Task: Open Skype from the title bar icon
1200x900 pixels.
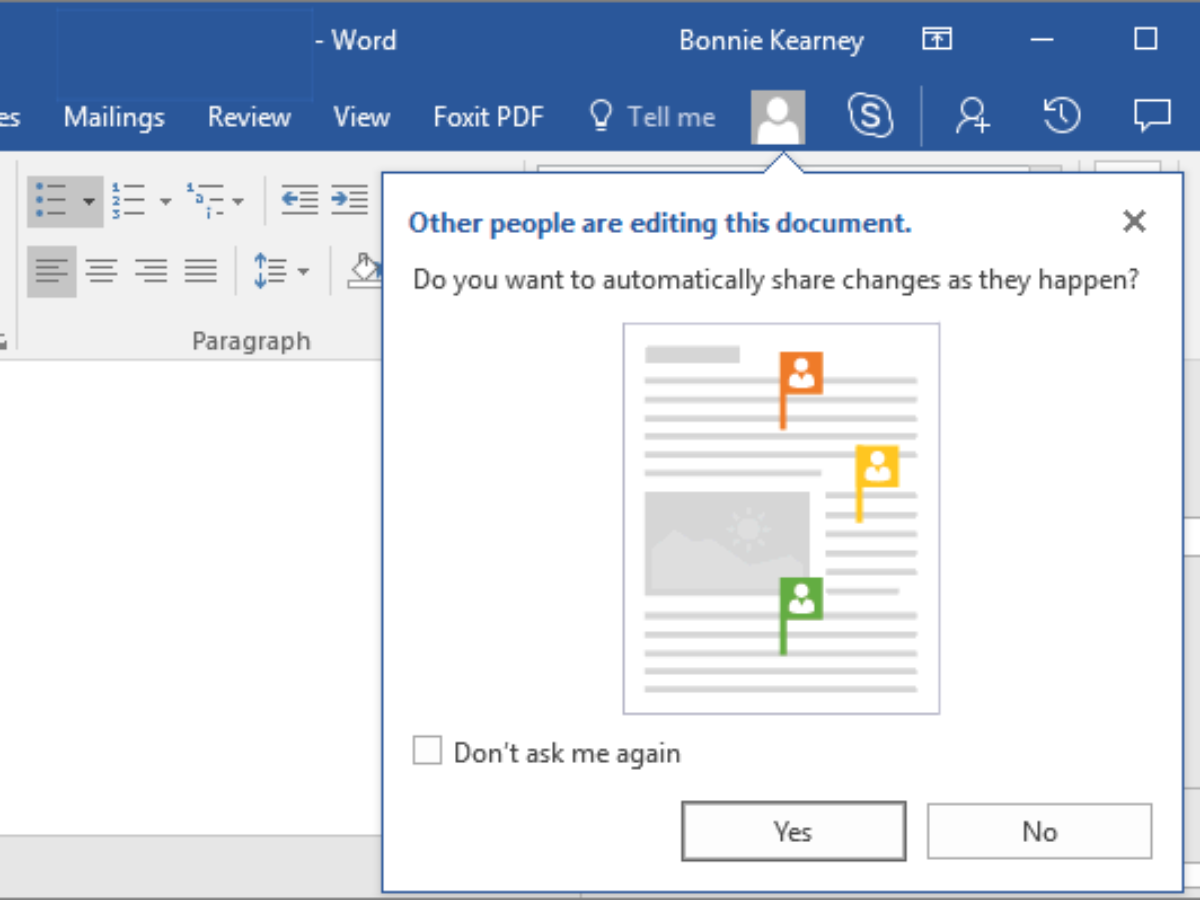Action: 870,117
